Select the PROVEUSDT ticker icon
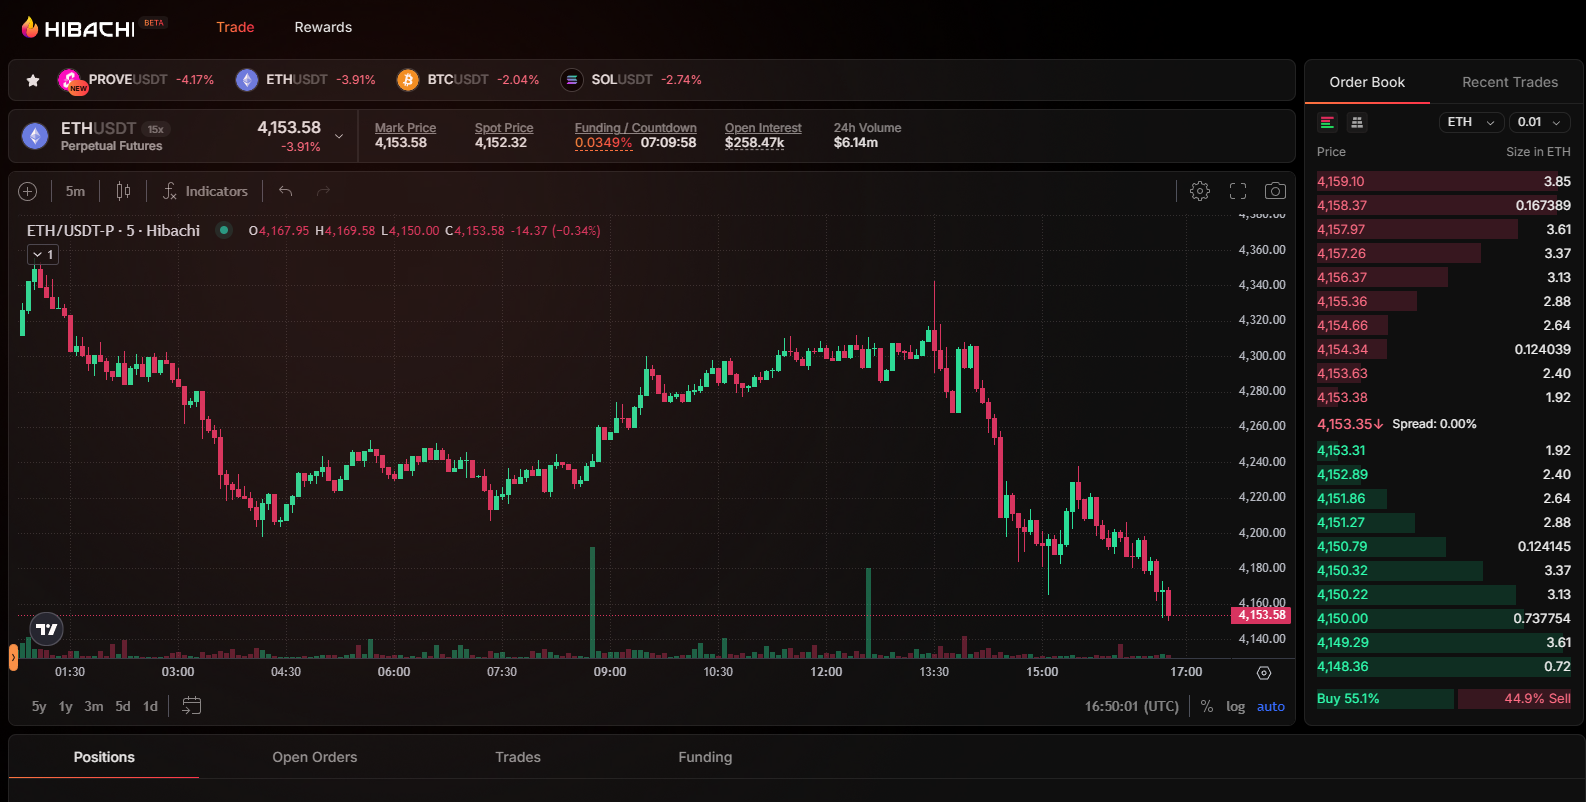The image size is (1586, 802). tap(70, 80)
